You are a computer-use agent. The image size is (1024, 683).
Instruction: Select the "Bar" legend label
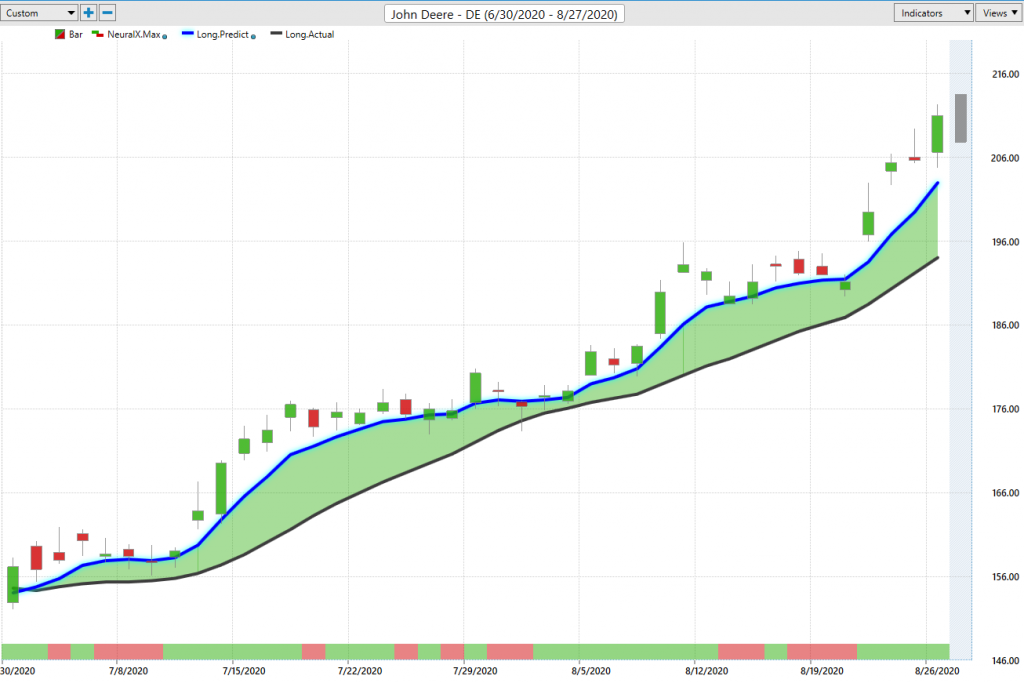pos(76,35)
